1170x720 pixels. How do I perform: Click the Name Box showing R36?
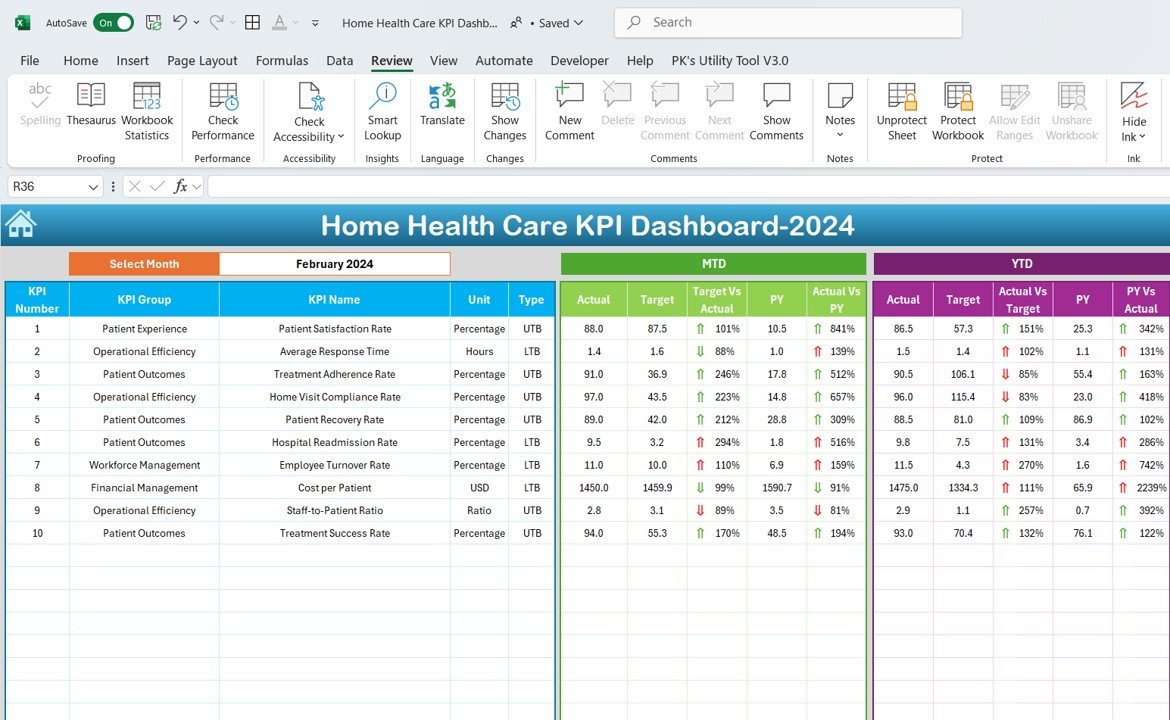point(46,187)
